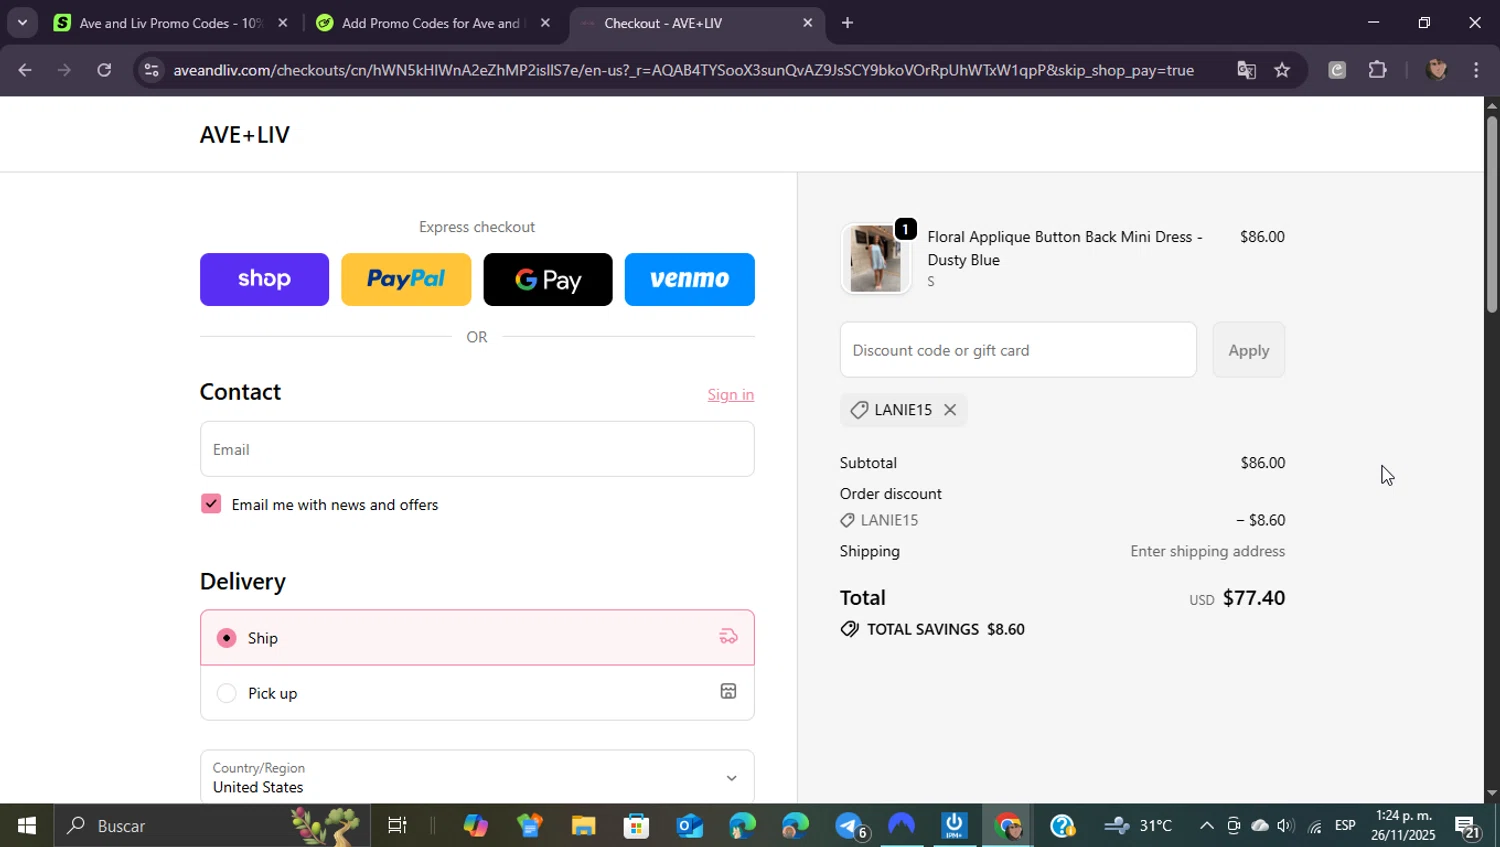Click Floral Applique Button Back Mini Dress title
This screenshot has width=1500, height=847.
(1065, 248)
